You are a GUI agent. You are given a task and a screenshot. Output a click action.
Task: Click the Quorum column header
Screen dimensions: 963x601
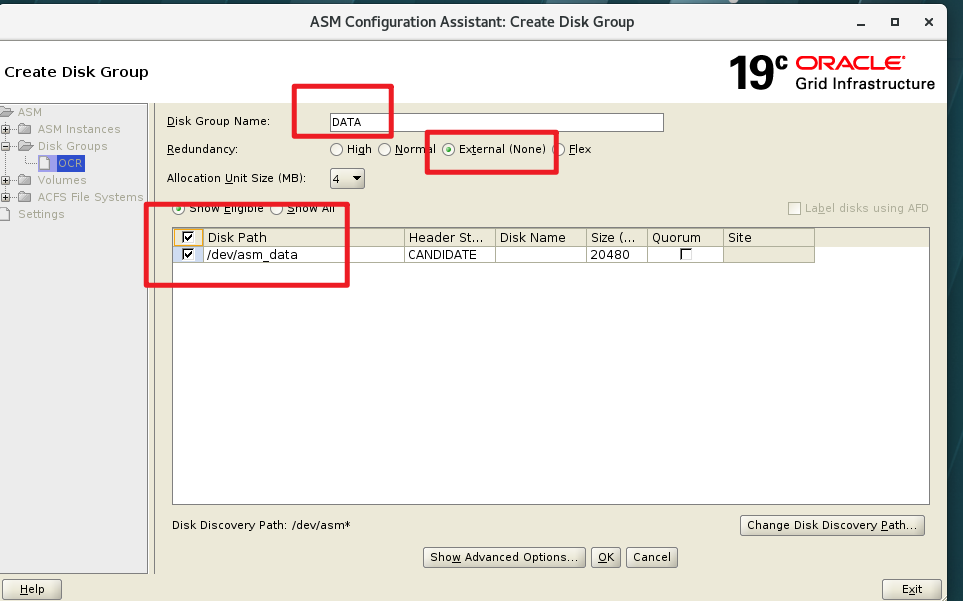point(685,238)
